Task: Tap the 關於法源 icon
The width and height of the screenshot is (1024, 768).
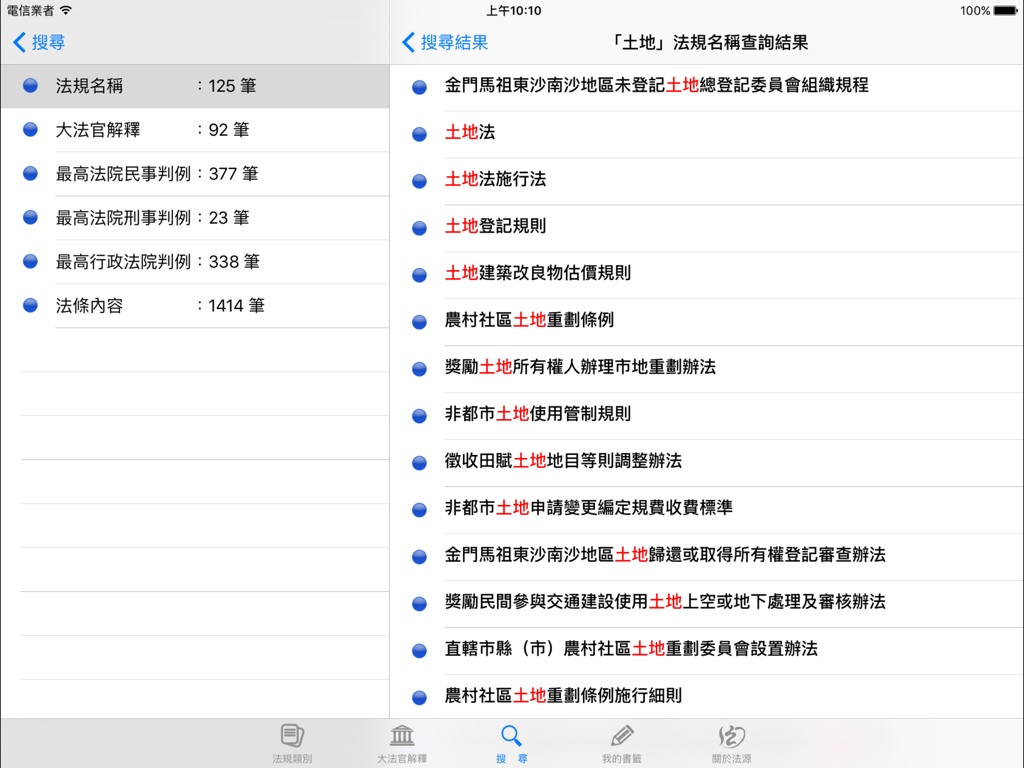Action: 731,734
